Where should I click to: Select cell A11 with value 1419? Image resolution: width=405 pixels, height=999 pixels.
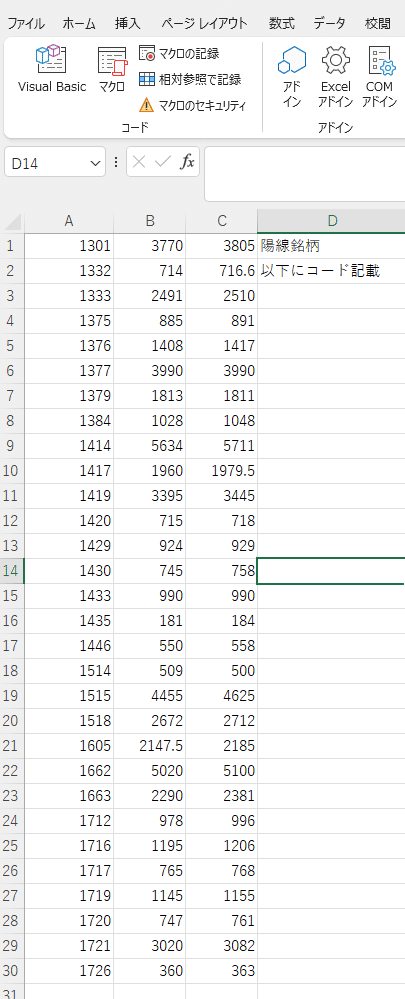tap(69, 496)
